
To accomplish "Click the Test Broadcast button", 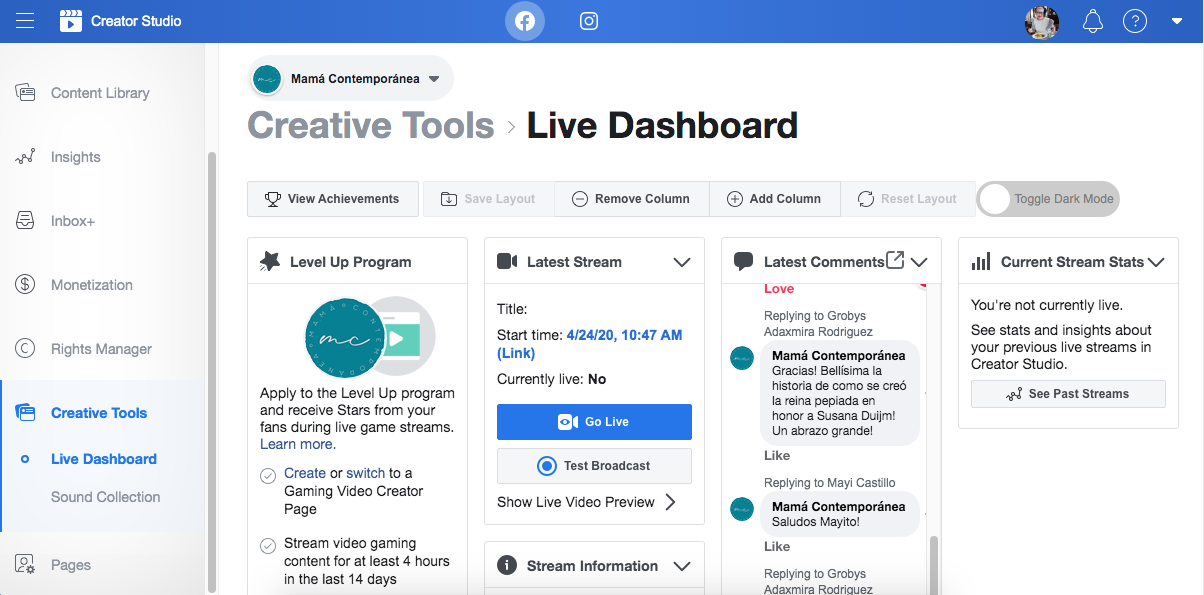I will coord(594,466).
